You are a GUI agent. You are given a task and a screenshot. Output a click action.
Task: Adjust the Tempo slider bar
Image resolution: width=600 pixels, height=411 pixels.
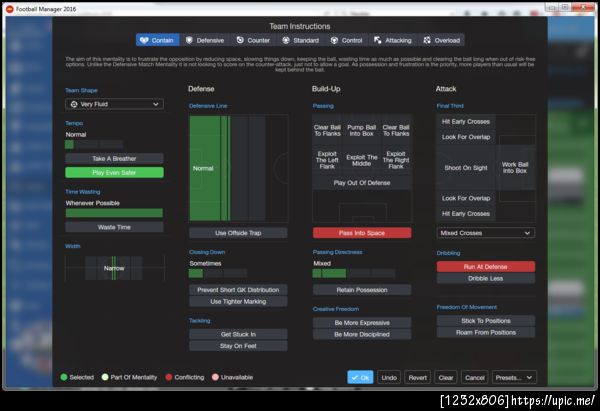point(94,144)
